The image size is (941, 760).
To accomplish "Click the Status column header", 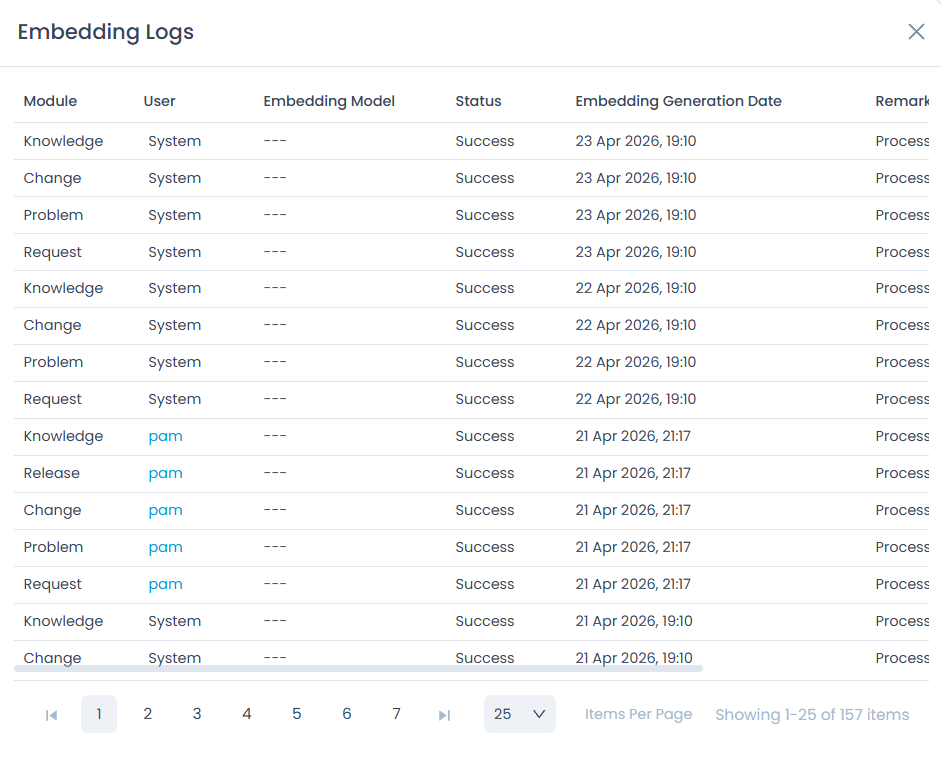I will point(478,101).
